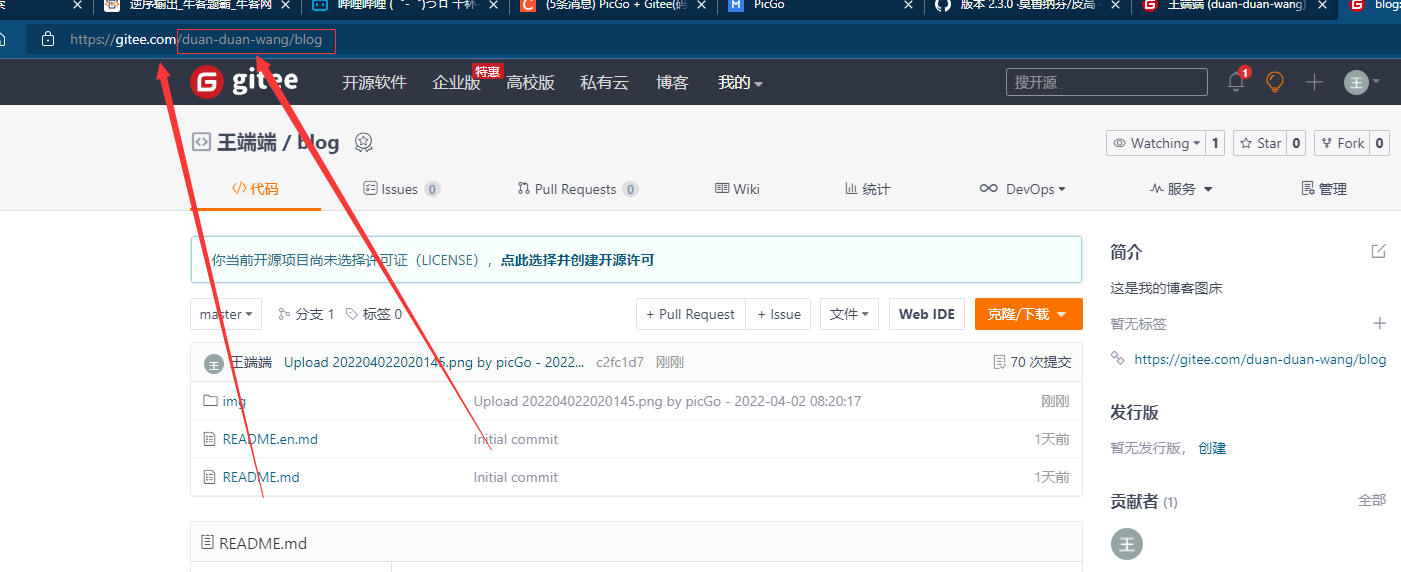Click the browser address bar URL
Screen dimensions: 1401x572
(x=196, y=40)
